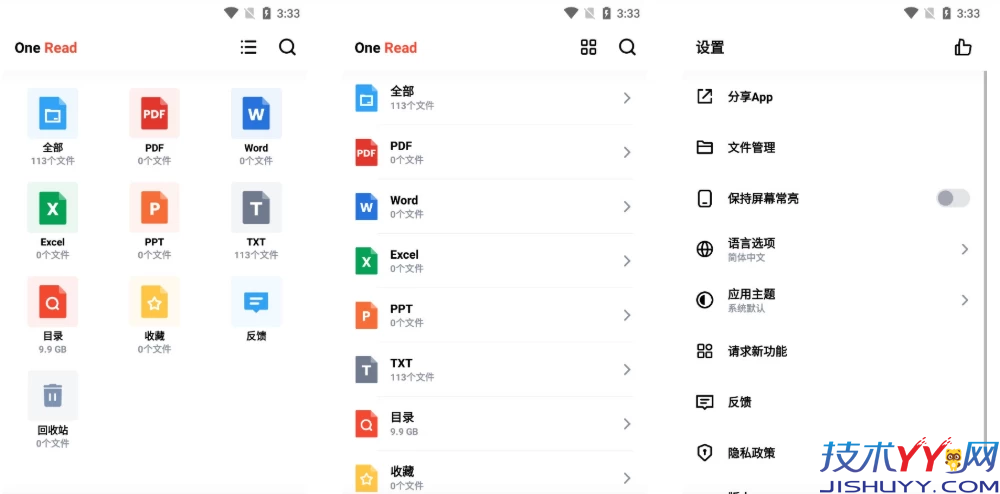Tap the blue 全部 file icon in list view
The width and height of the screenshot is (1000, 494).
tap(366, 98)
